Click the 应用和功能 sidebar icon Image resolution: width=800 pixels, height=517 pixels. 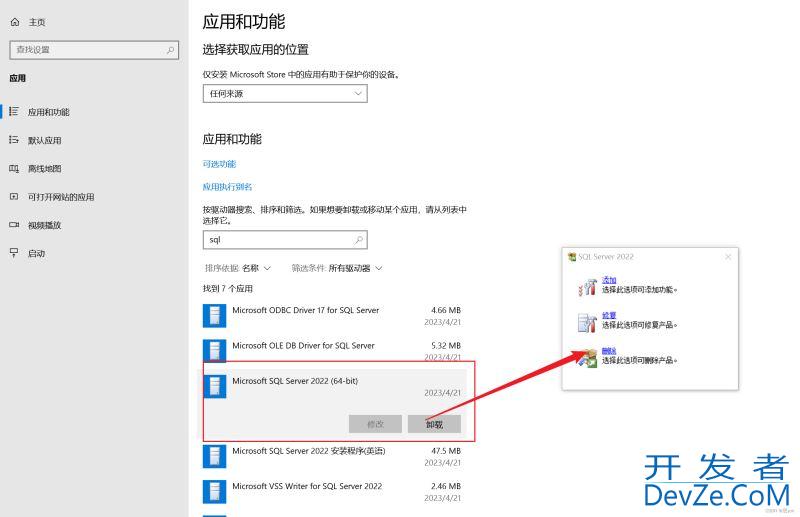[14, 111]
